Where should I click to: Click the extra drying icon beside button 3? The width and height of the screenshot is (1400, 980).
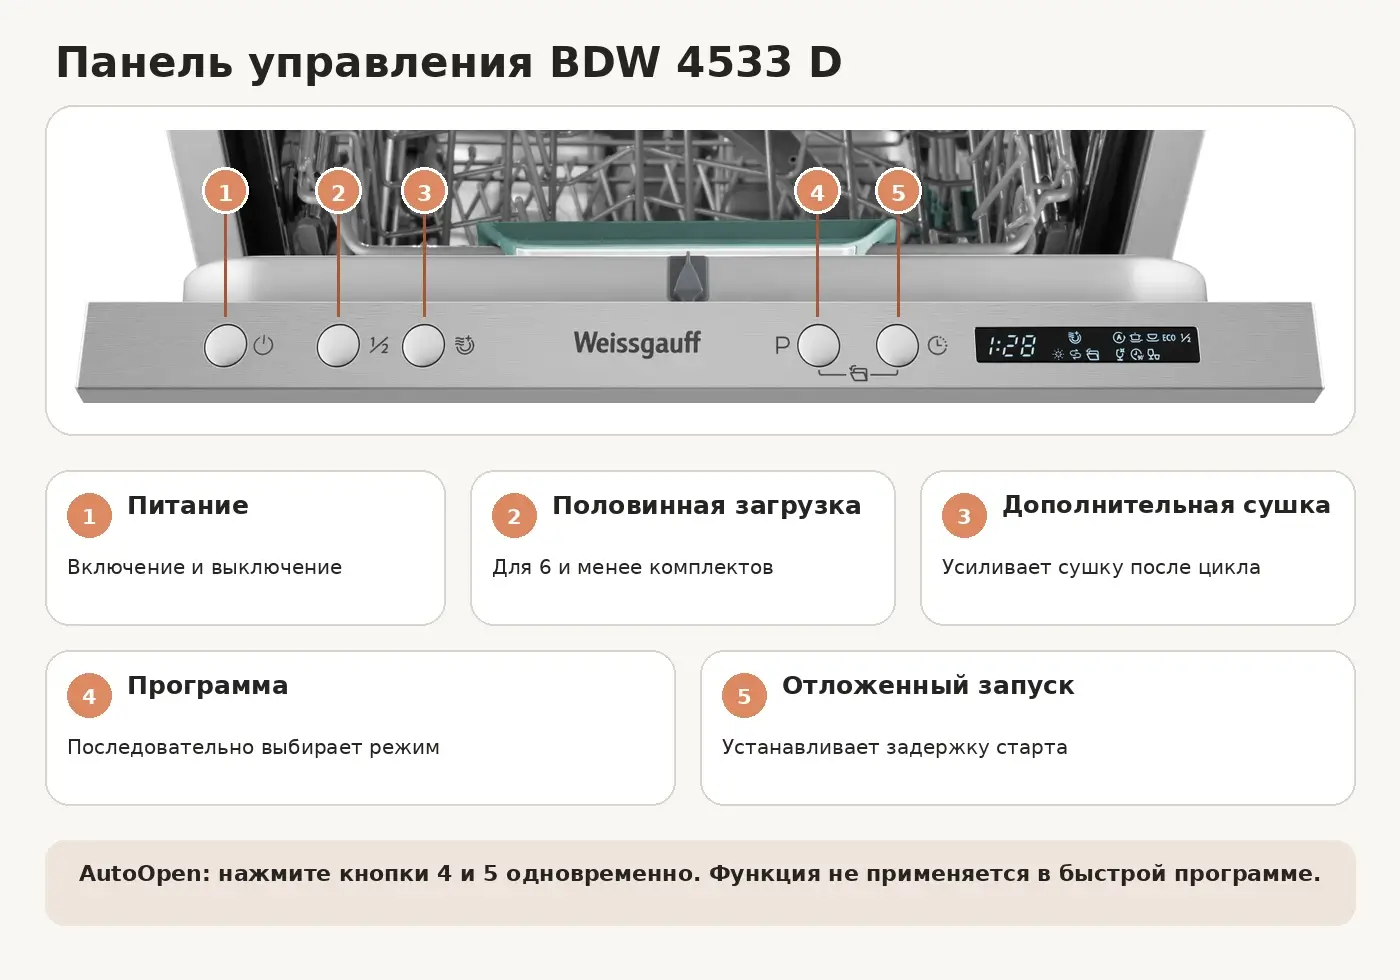(x=464, y=345)
